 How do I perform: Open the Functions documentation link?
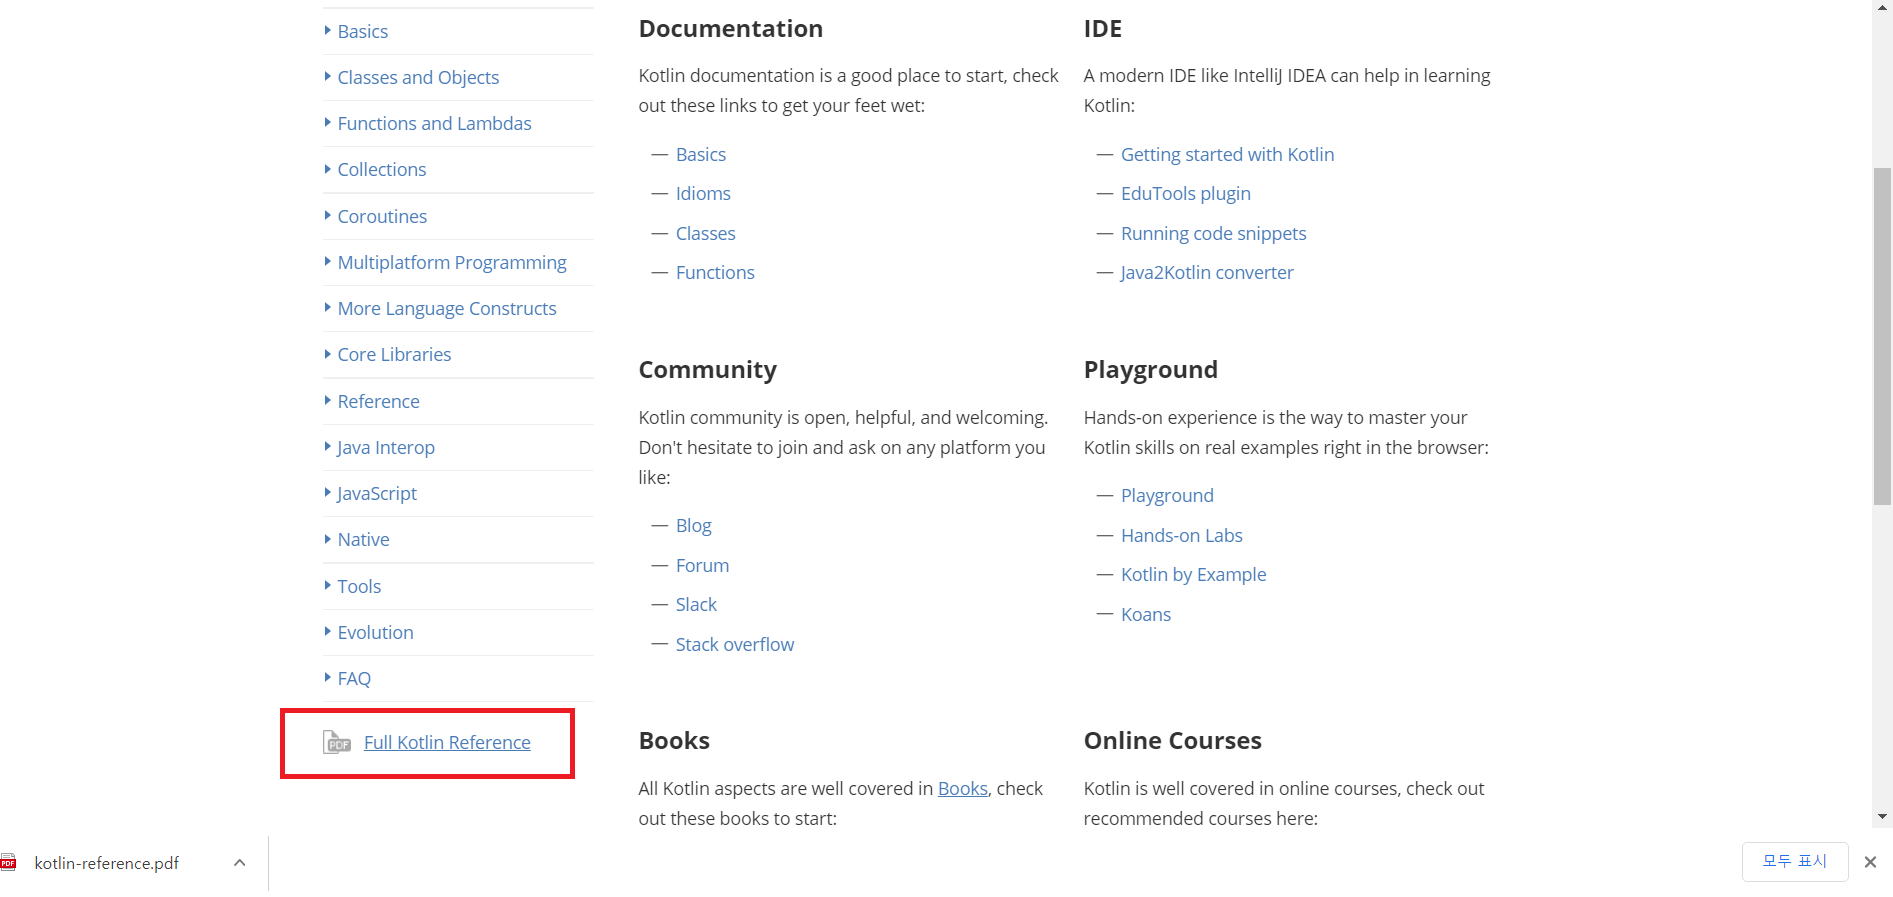click(x=715, y=272)
